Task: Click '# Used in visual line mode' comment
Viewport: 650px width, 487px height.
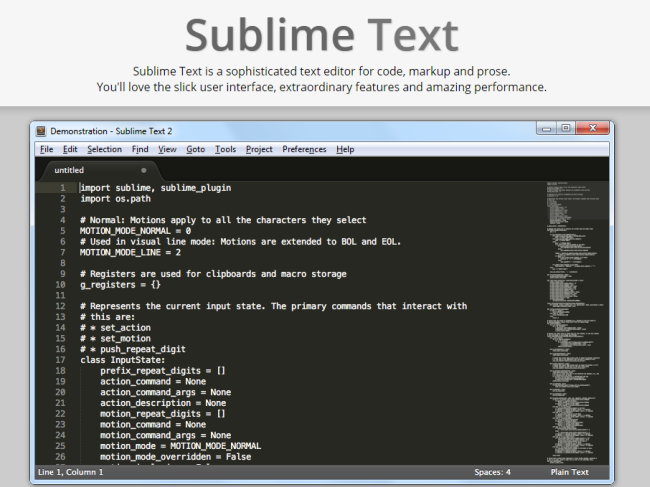Action: (x=240, y=242)
